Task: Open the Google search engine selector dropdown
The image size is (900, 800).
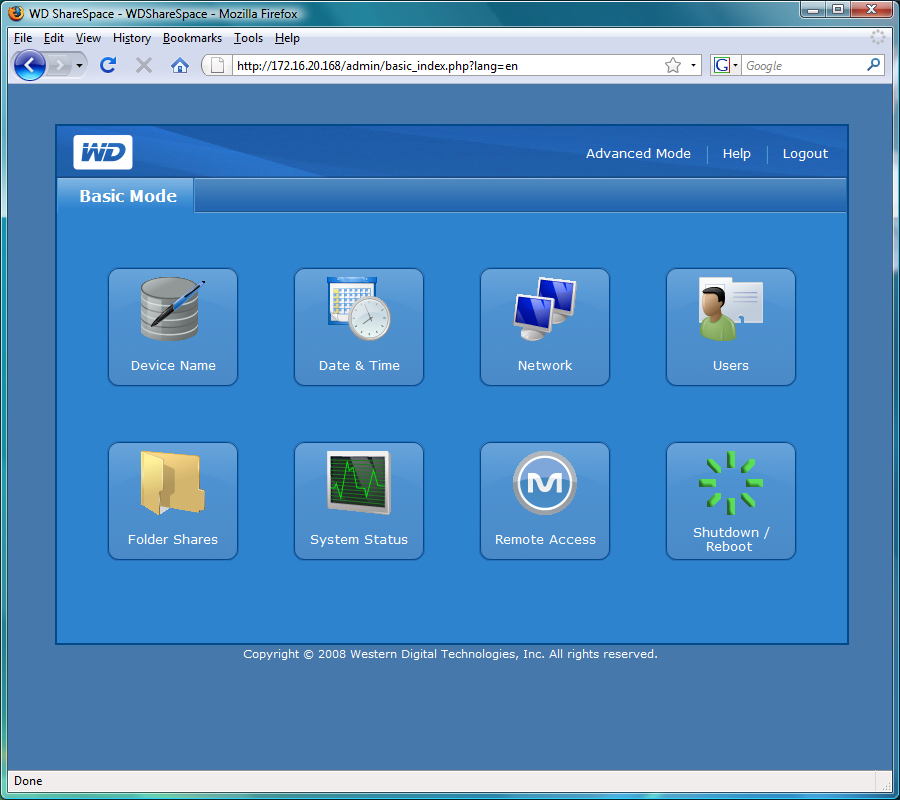Action: [x=726, y=65]
